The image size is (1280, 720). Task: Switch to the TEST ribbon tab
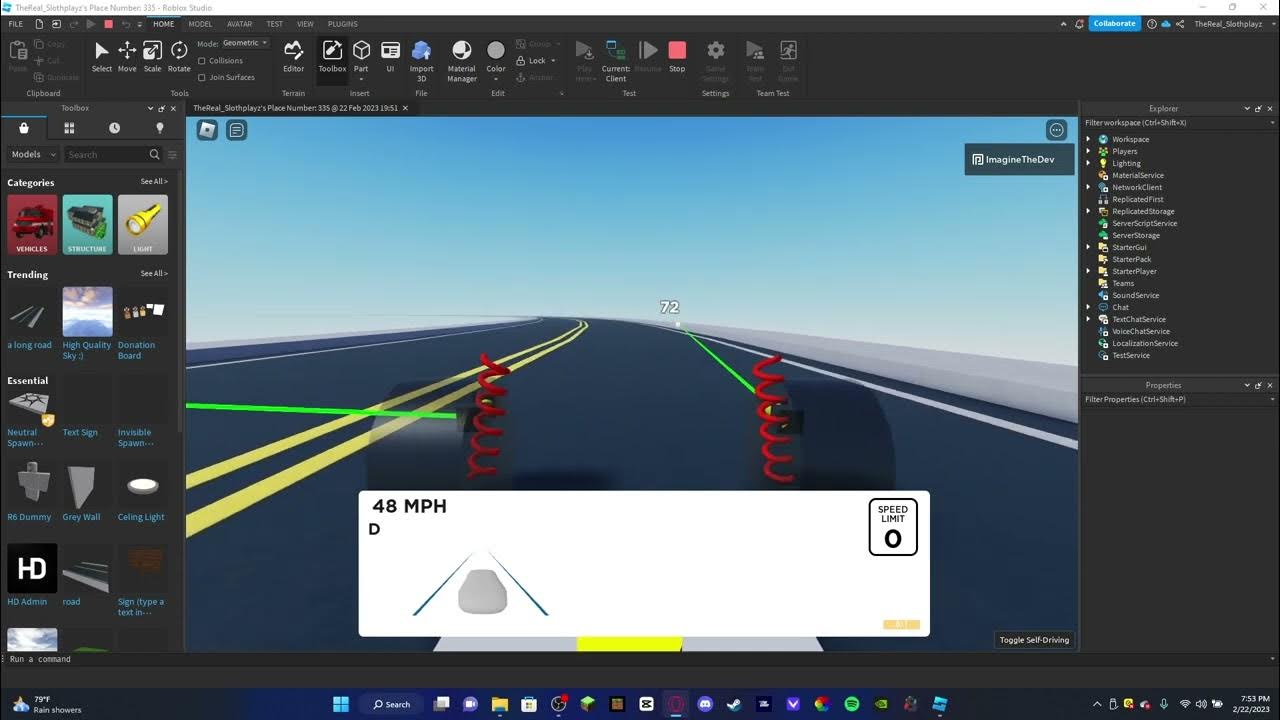pos(274,24)
